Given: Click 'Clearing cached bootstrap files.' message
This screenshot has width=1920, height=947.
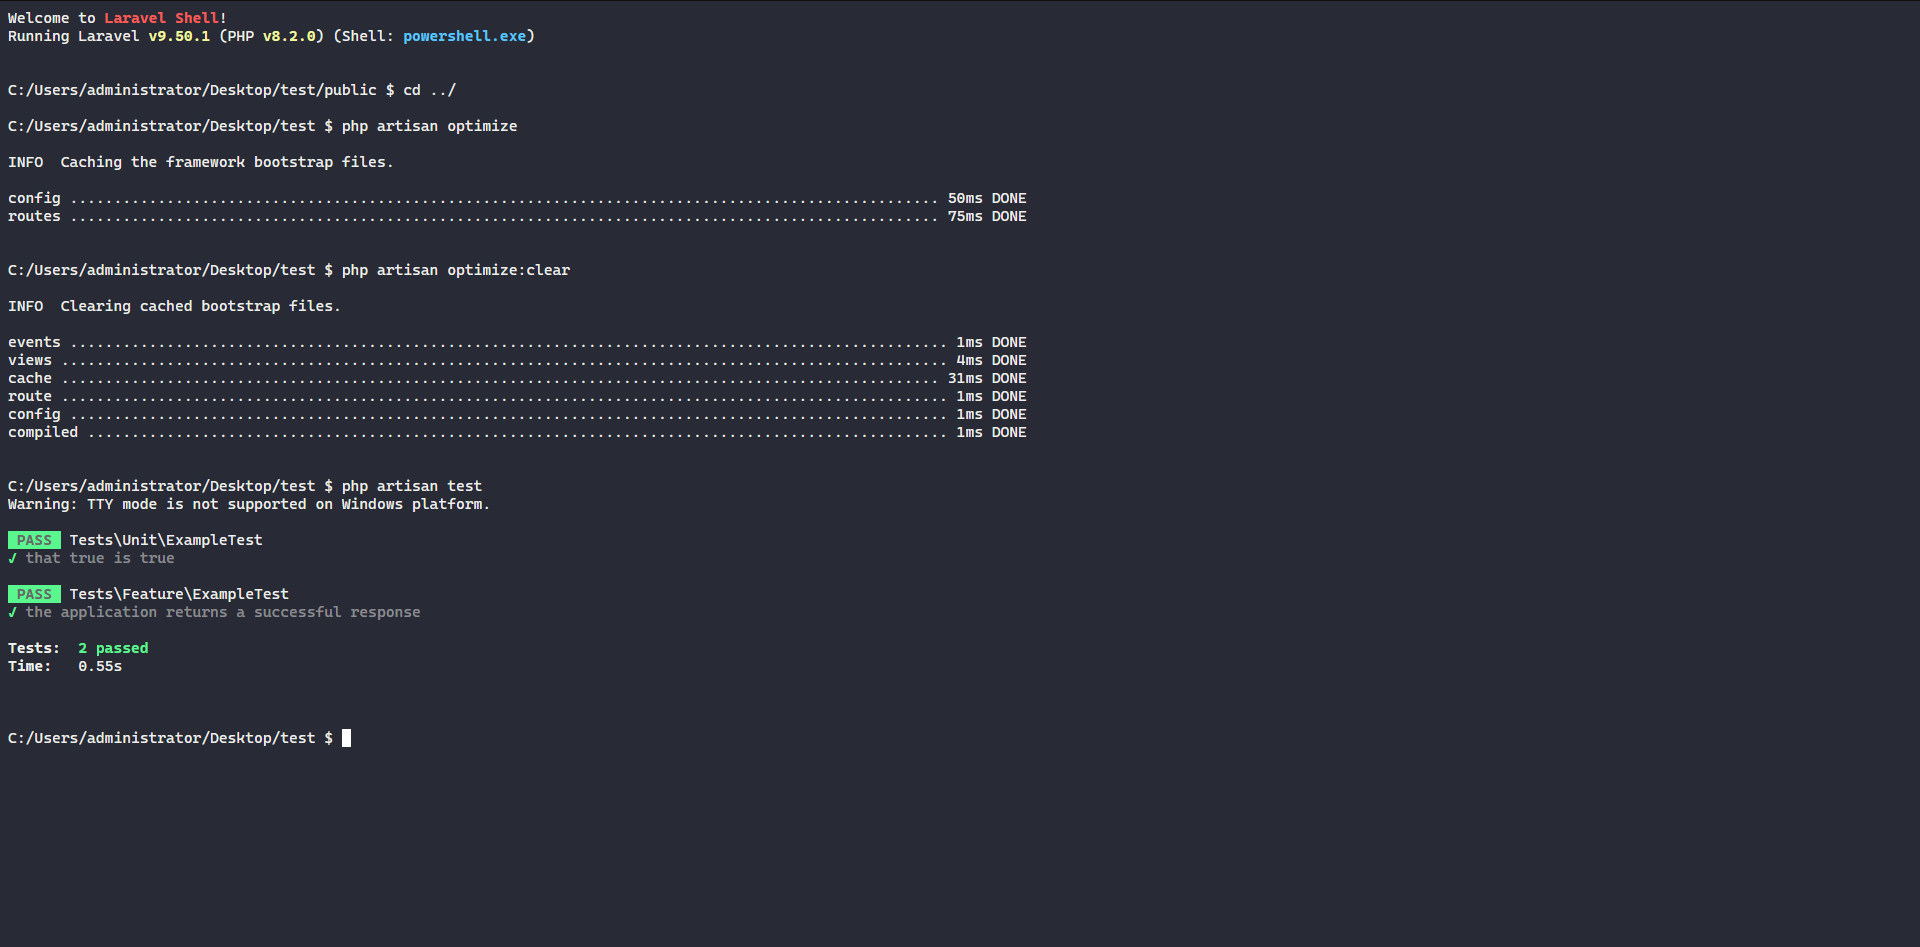Looking at the screenshot, I should click(x=200, y=306).
